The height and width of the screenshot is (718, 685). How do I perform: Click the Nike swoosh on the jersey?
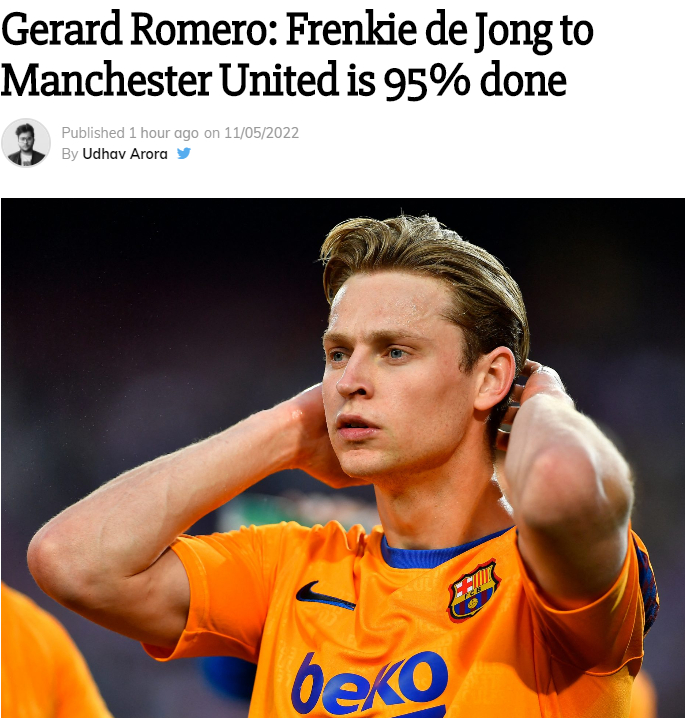pyautogui.click(x=325, y=595)
